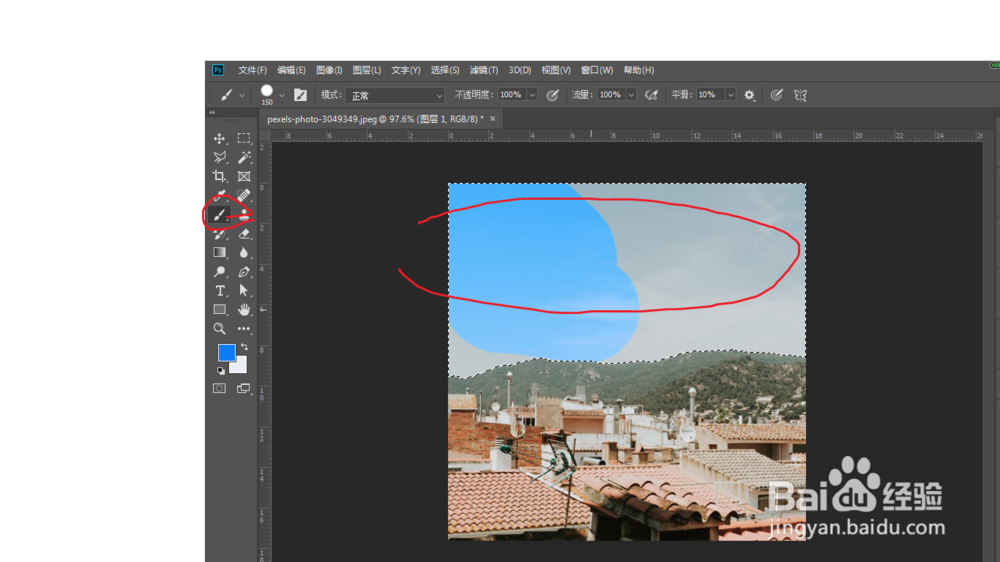Select the Rectangular Marquee tool
Viewport: 1000px width, 562px height.
click(x=244, y=138)
